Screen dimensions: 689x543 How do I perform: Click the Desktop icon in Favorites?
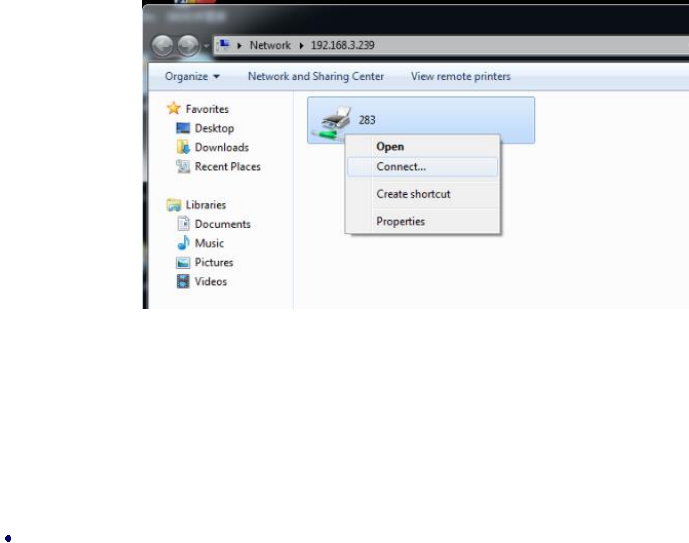[183, 128]
